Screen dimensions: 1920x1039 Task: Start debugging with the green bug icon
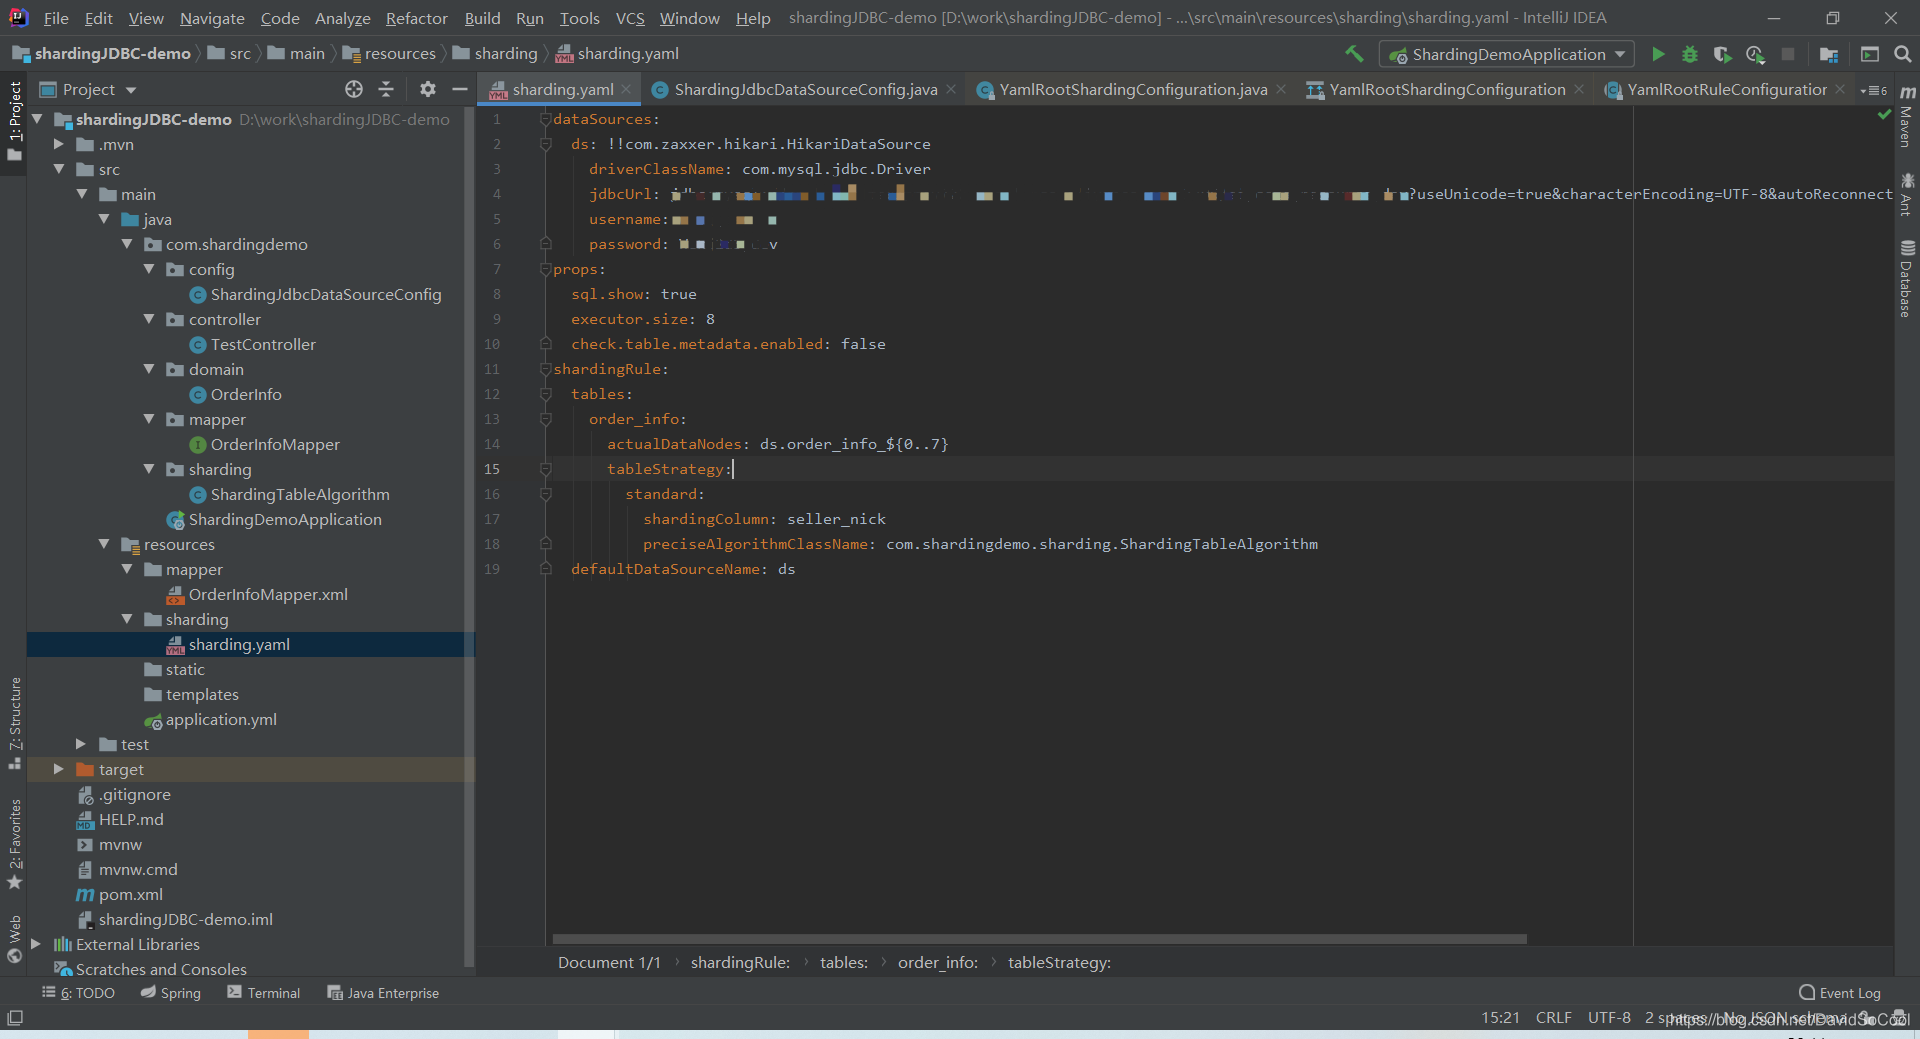click(1690, 54)
